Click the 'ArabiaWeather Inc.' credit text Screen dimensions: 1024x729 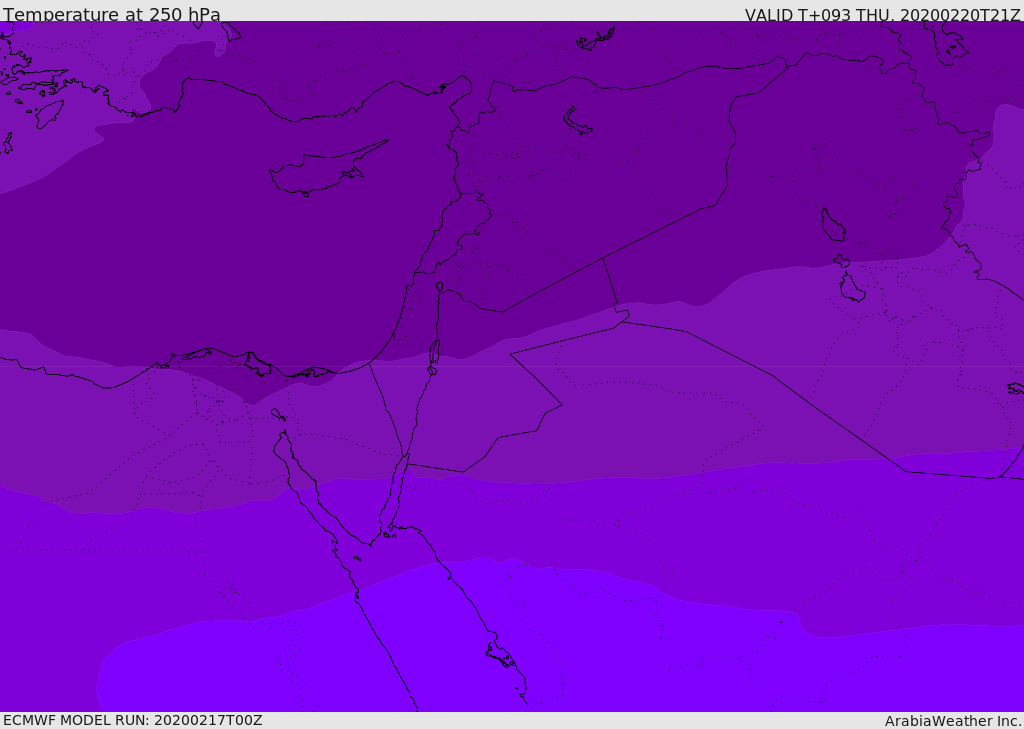pyautogui.click(x=953, y=721)
